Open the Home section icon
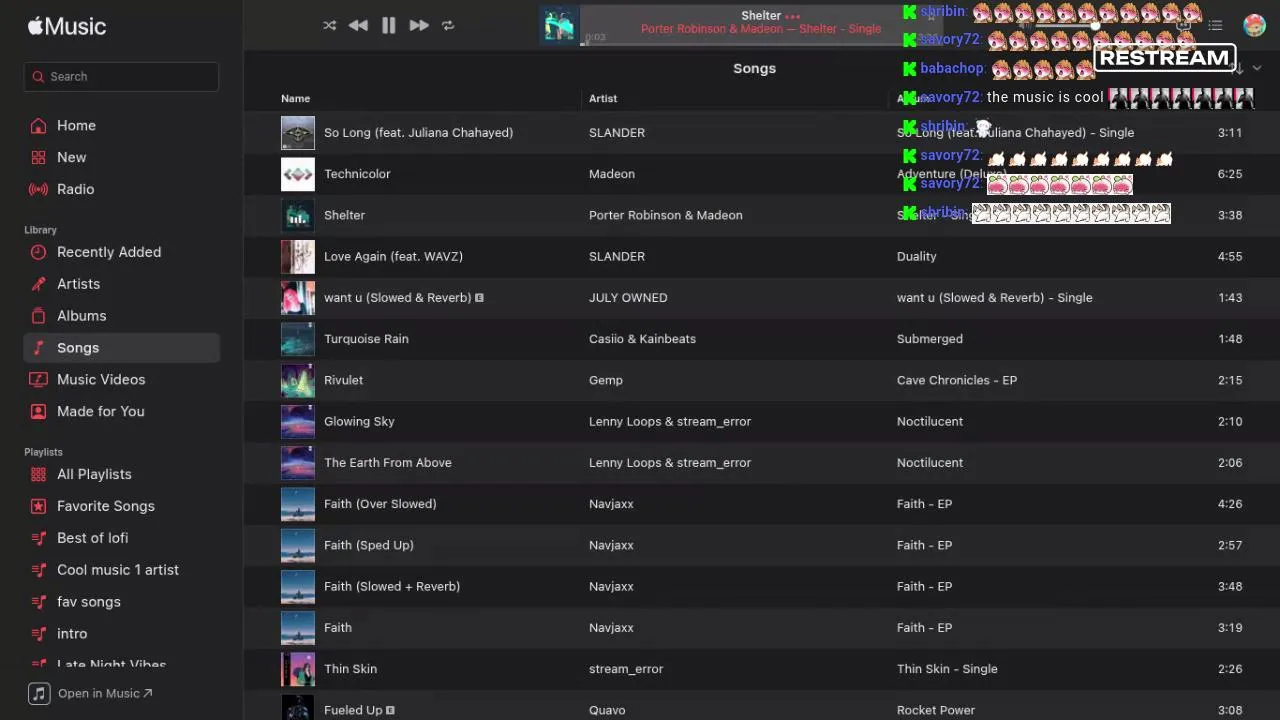Viewport: 1280px width, 720px height. [38, 125]
